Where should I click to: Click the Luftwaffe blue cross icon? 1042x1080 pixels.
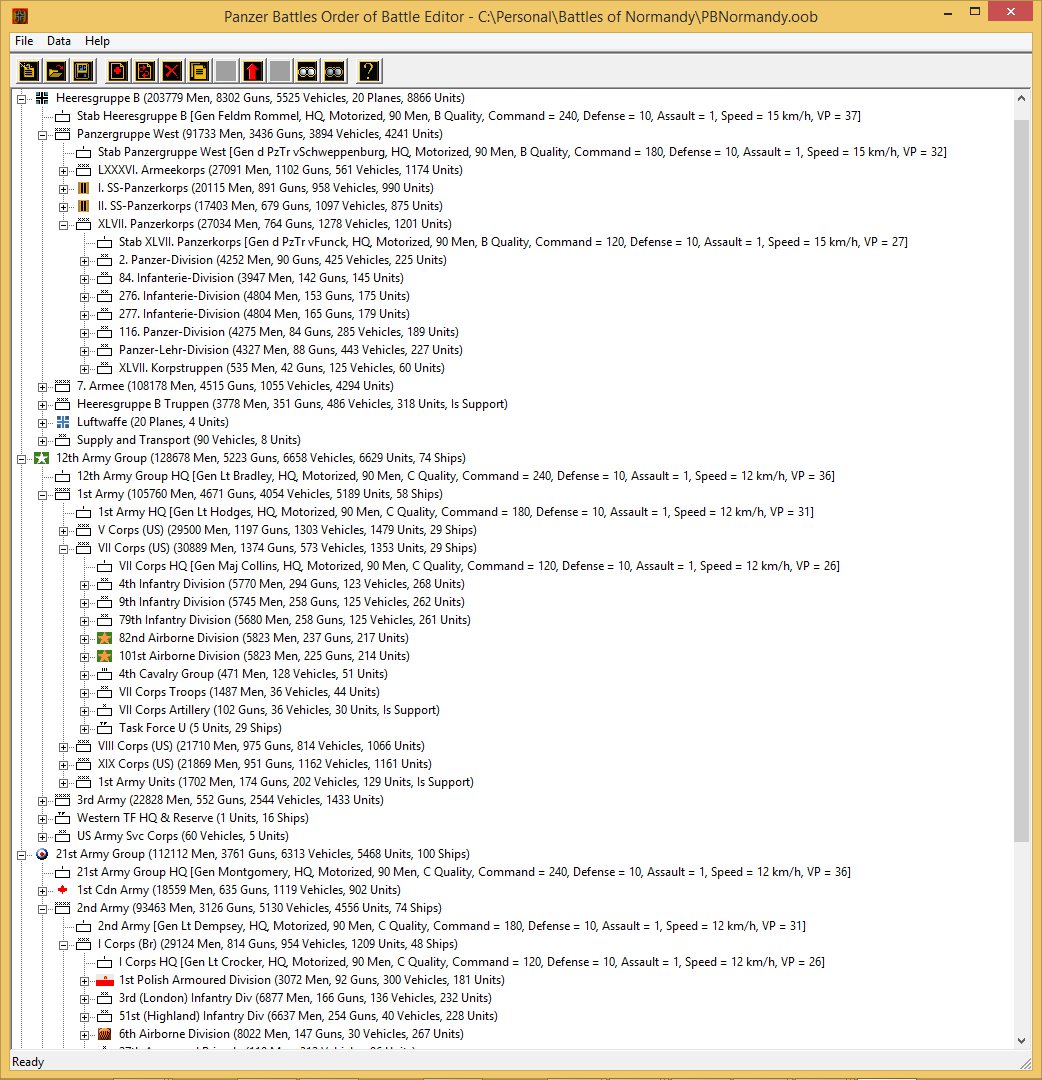coord(63,422)
